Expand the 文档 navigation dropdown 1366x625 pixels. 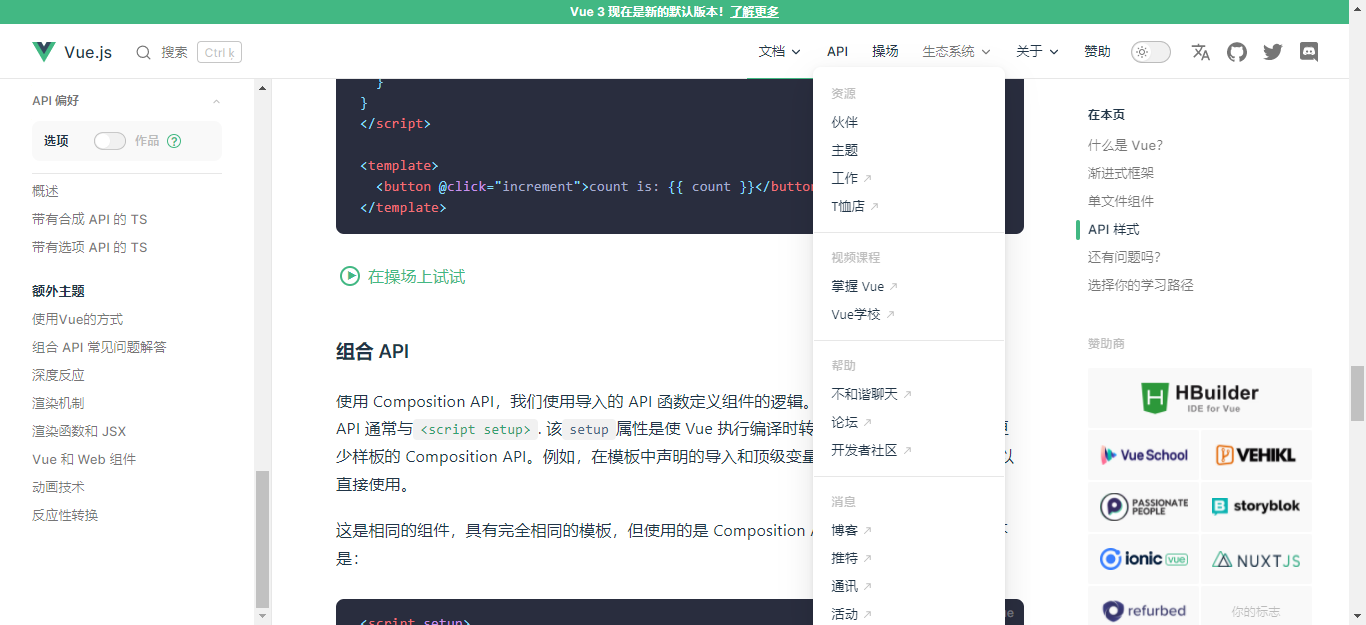pyautogui.click(x=780, y=52)
